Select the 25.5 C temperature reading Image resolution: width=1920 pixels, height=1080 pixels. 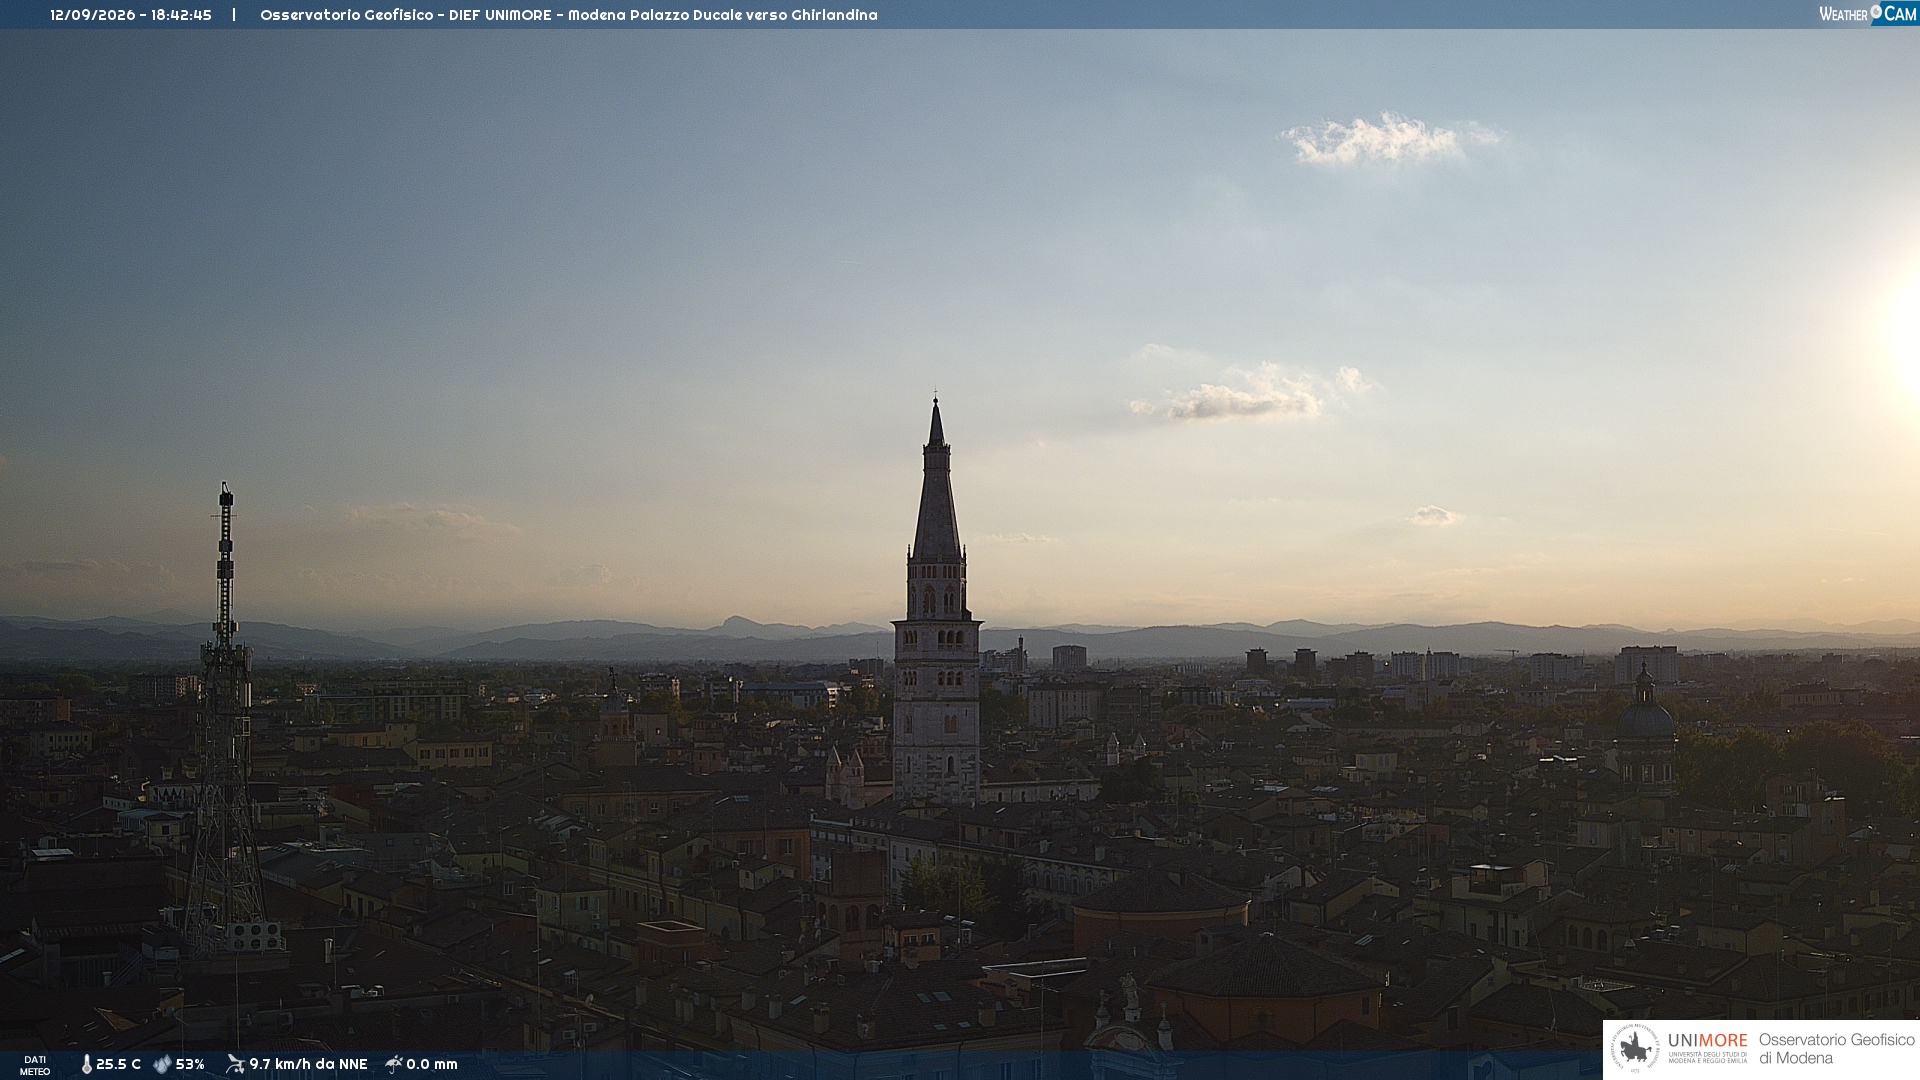click(118, 1065)
